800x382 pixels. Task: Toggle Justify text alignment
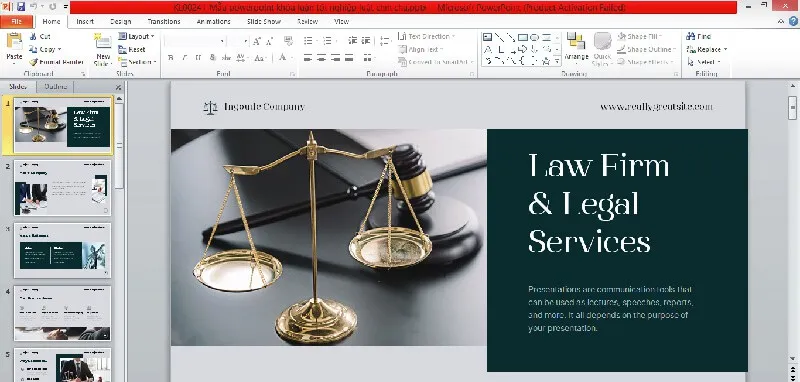coord(349,58)
